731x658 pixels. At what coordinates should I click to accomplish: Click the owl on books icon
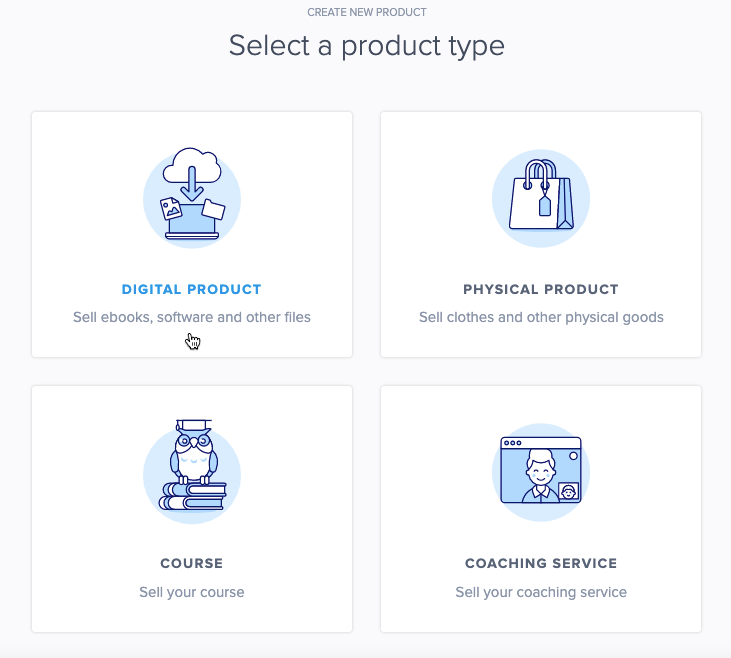[x=192, y=468]
